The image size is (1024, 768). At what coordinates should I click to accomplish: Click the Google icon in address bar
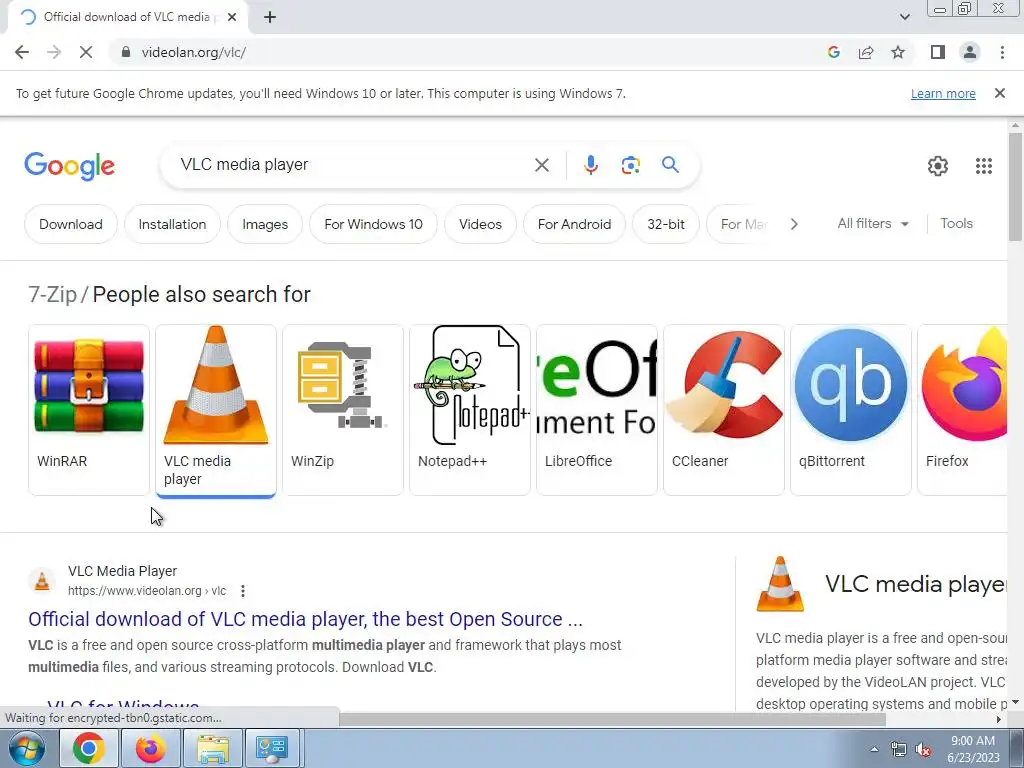pos(833,52)
